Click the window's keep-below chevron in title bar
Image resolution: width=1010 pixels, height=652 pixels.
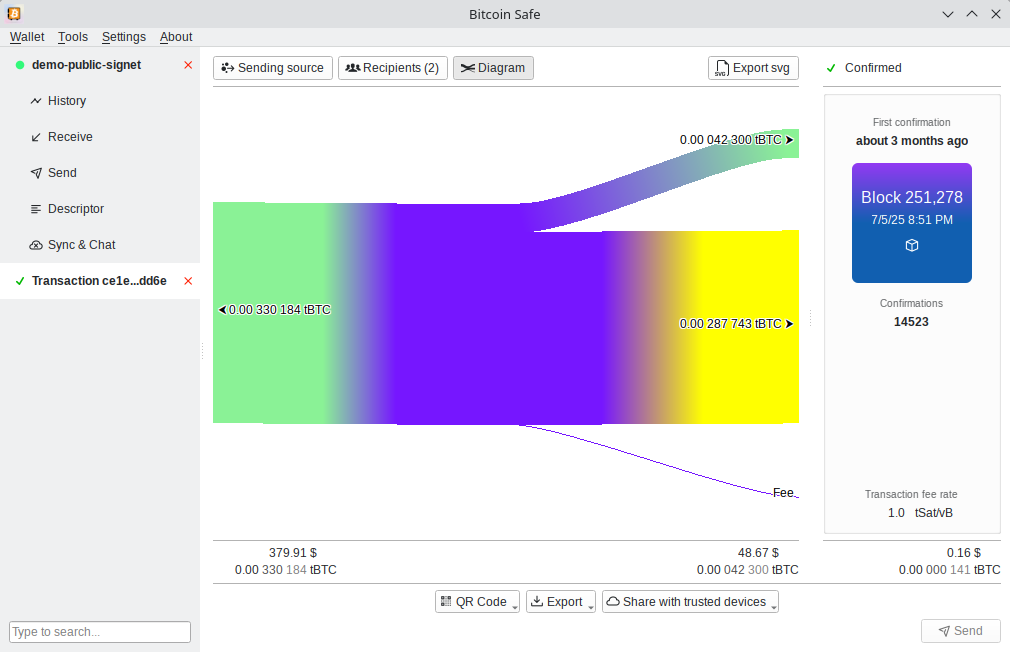click(948, 14)
